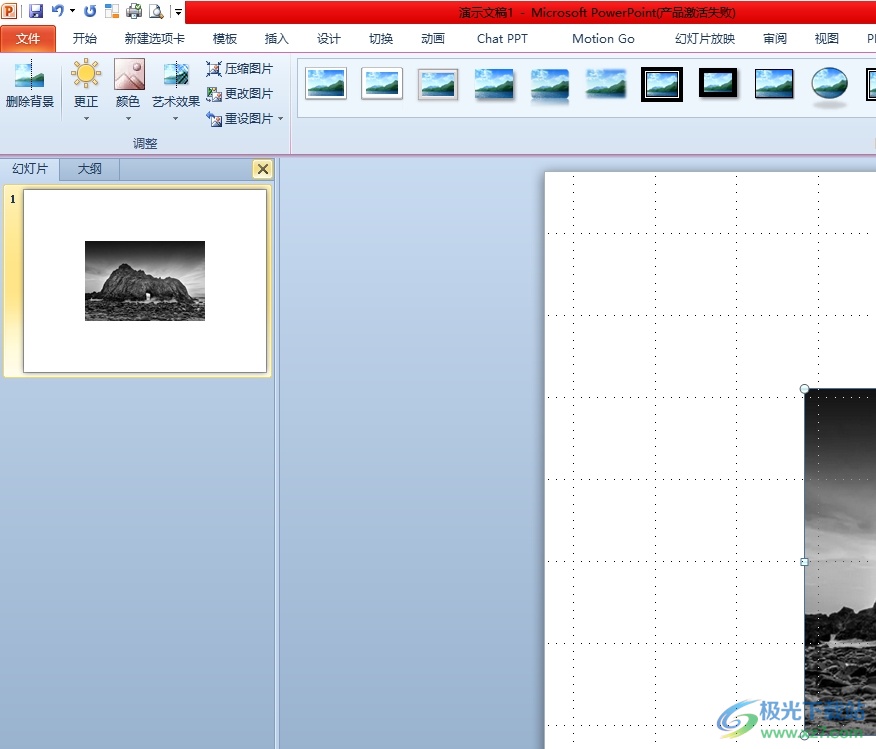876x749 pixels.
Task: Select slide 1 thumbnail in the panel
Action: tap(145, 281)
